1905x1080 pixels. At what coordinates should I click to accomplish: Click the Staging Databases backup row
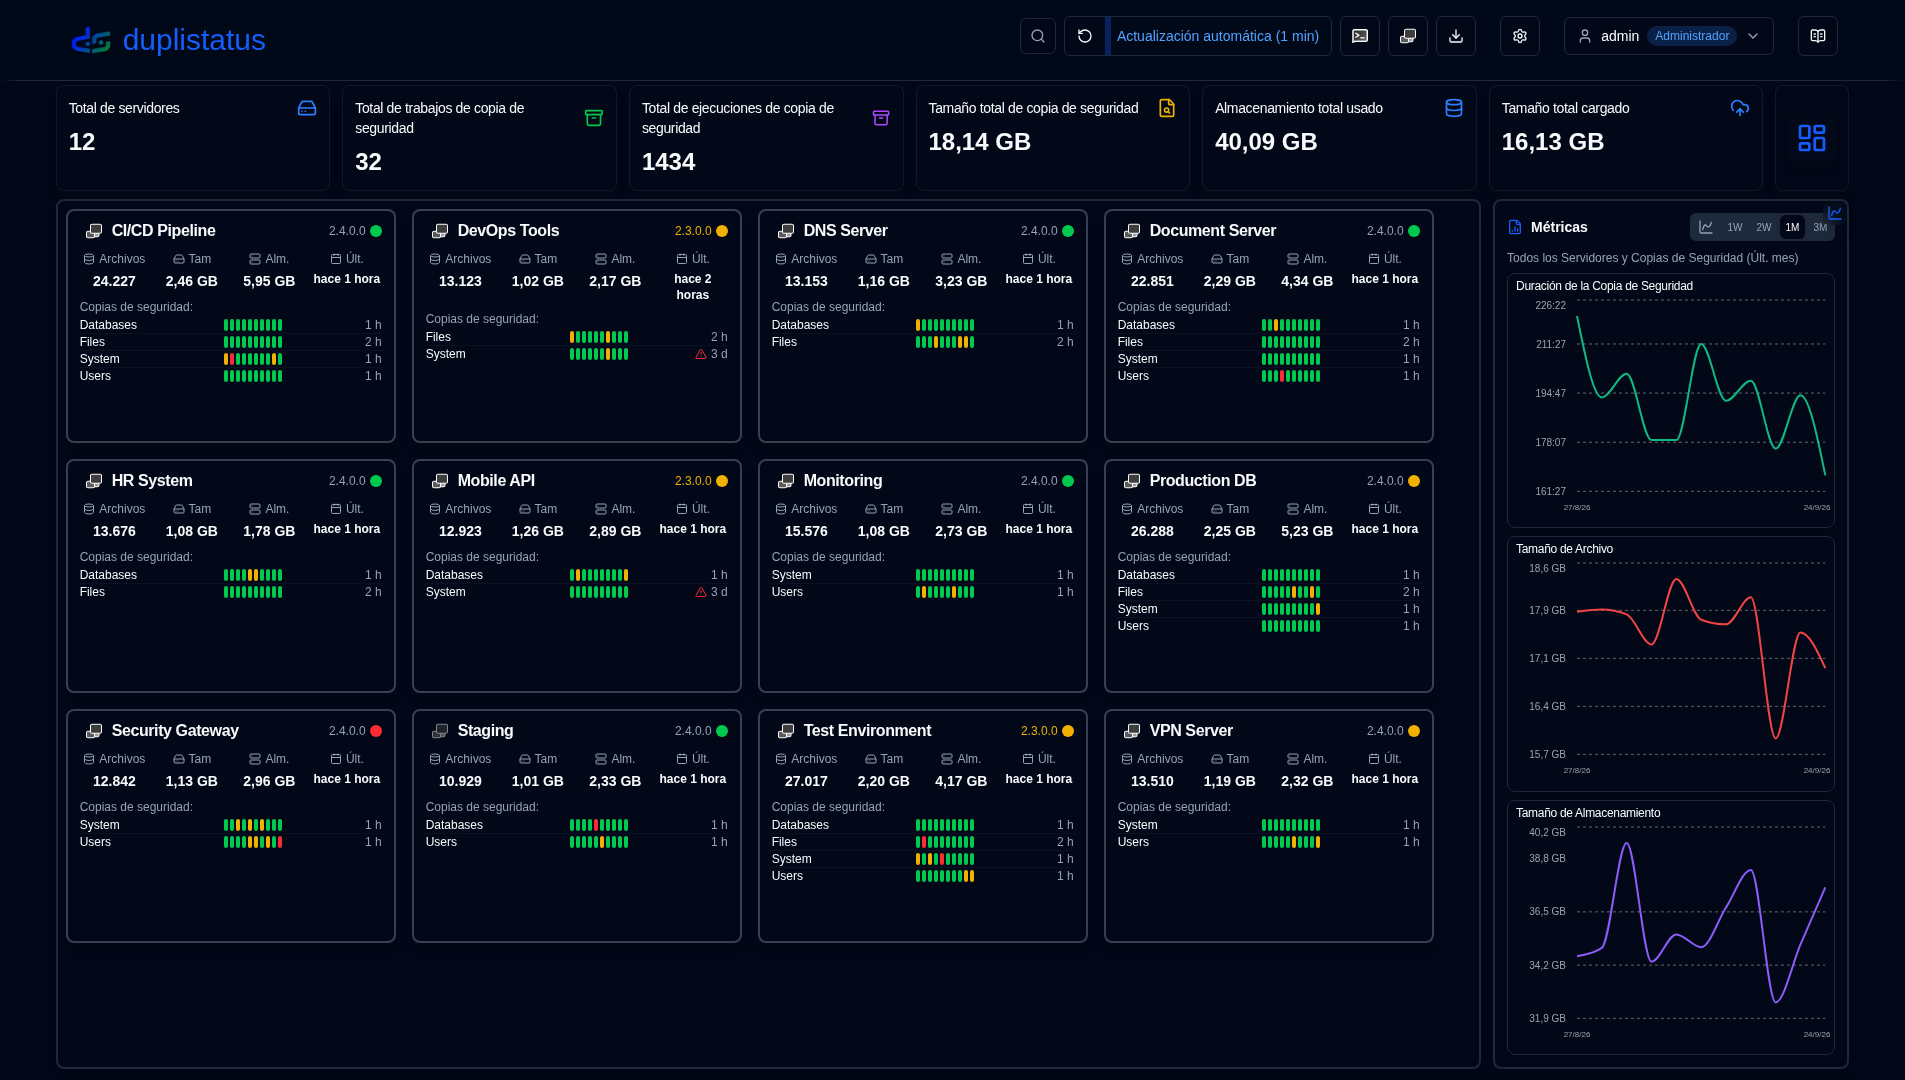coord(576,825)
